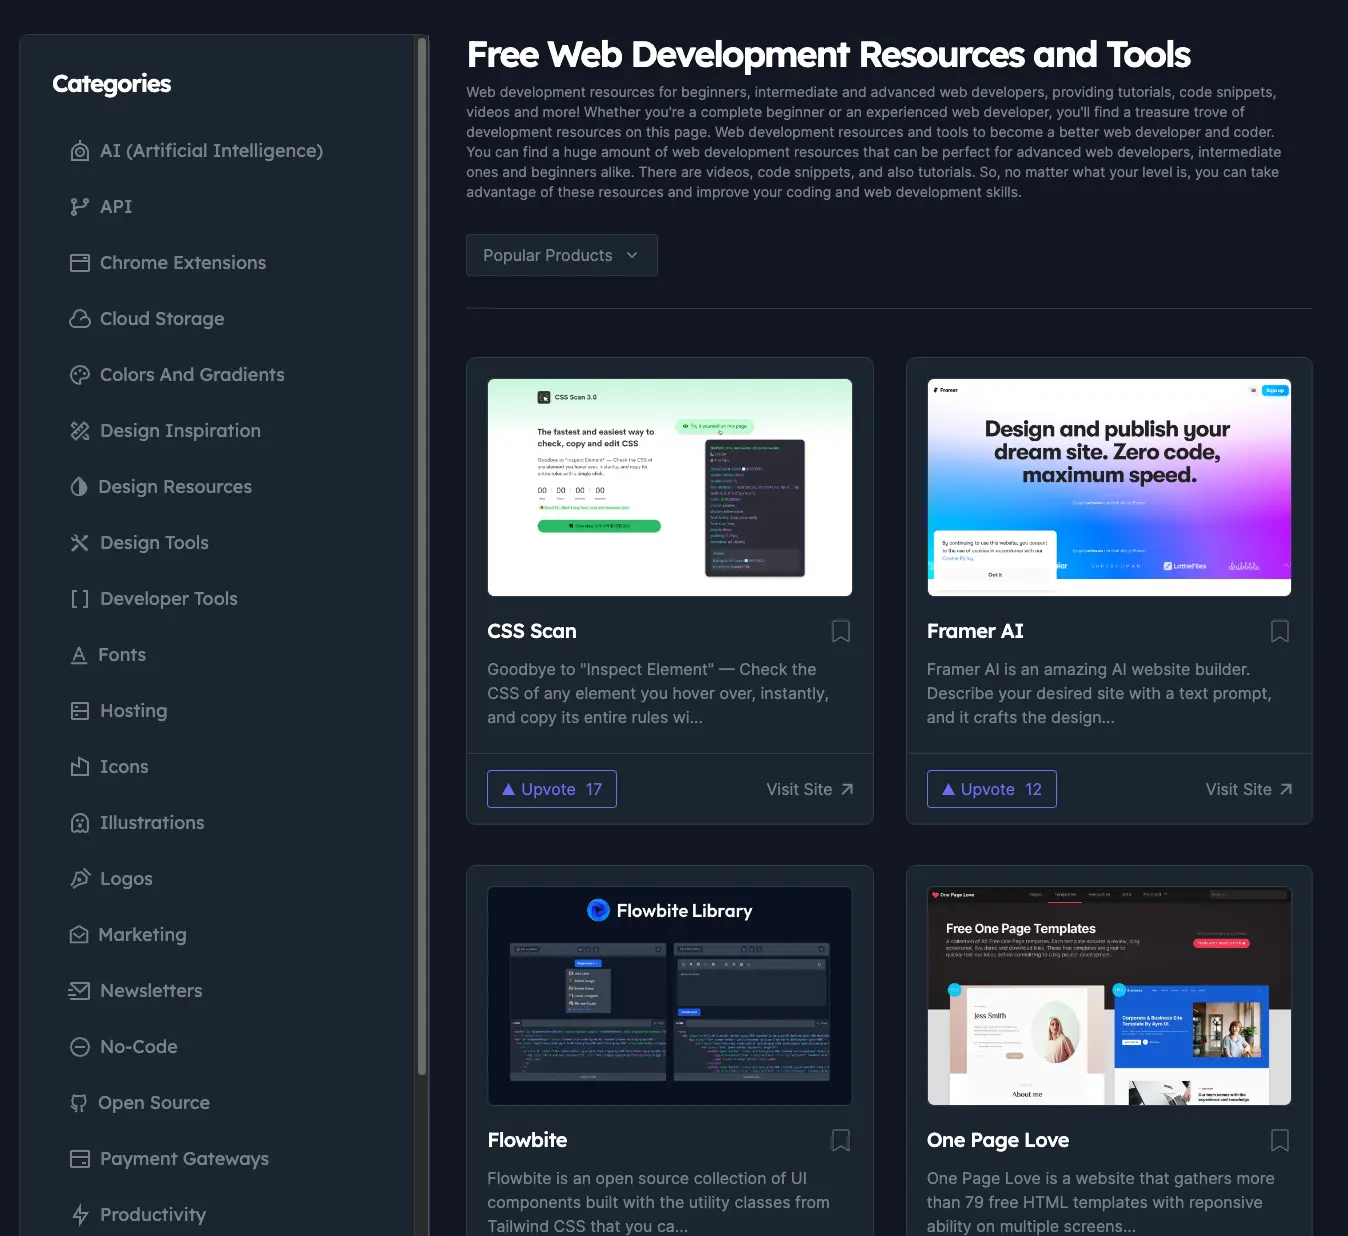The height and width of the screenshot is (1236, 1348).
Task: Click the Marketing envelope icon
Action: click(79, 935)
